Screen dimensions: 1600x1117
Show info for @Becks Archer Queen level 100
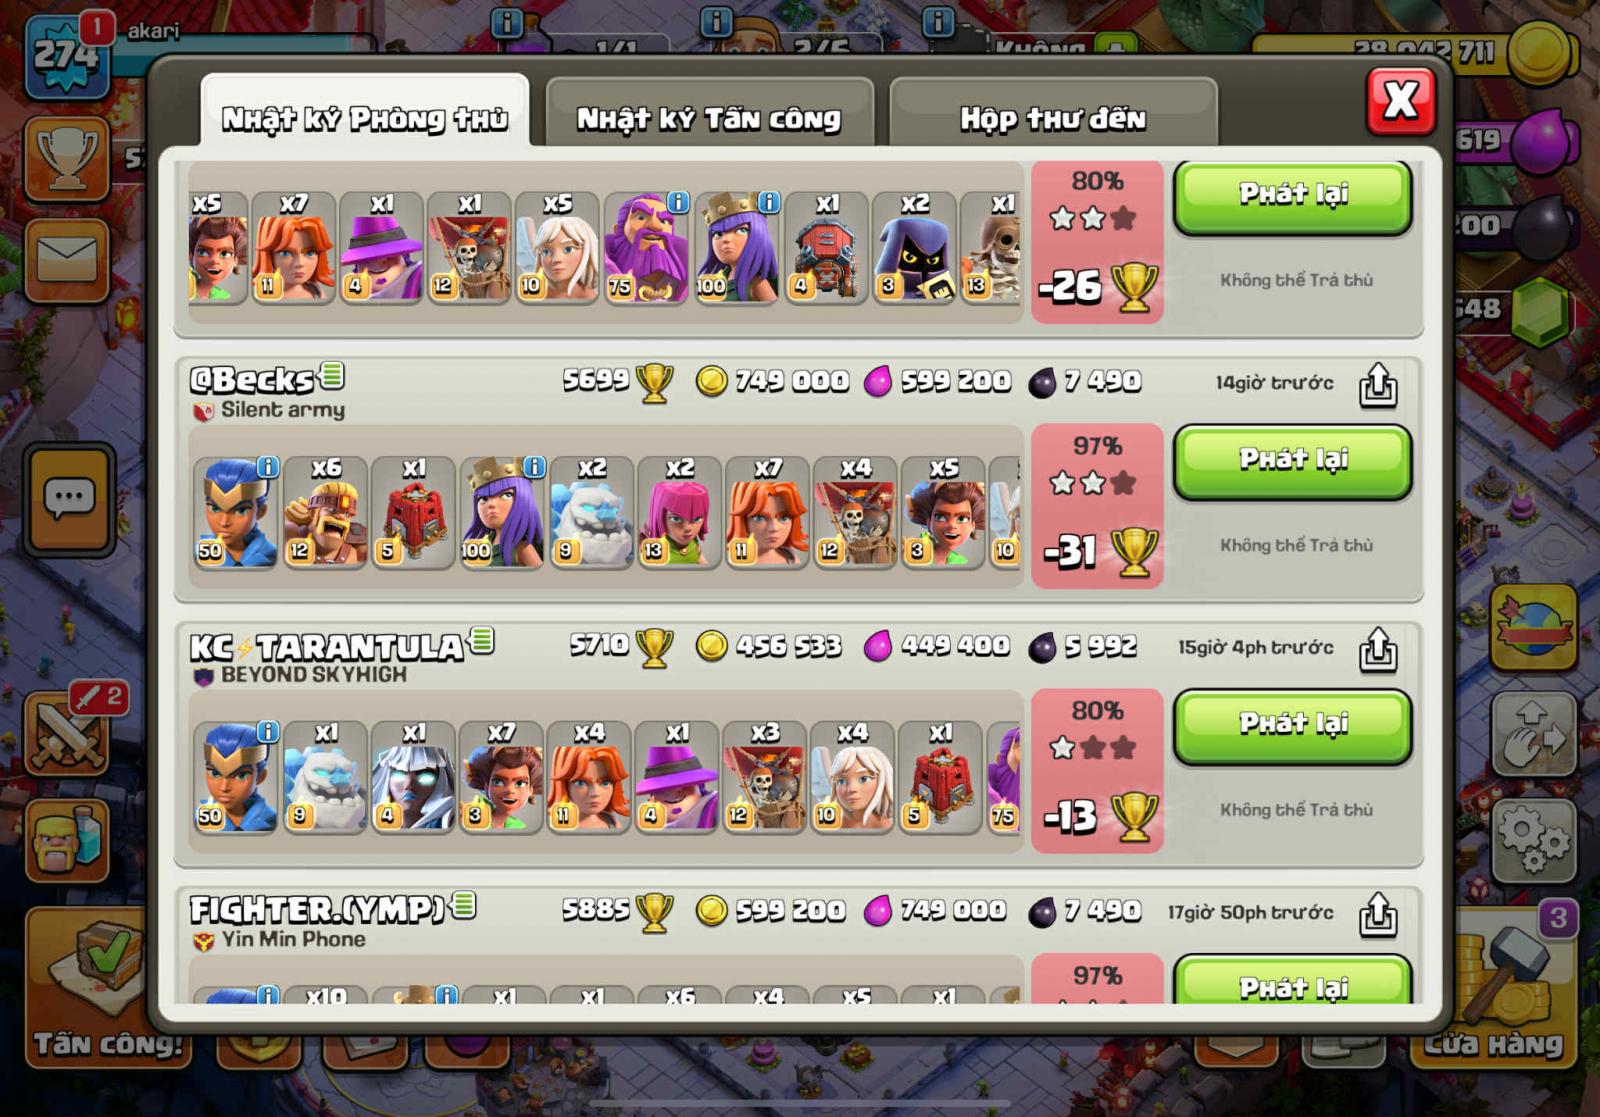[x=535, y=466]
